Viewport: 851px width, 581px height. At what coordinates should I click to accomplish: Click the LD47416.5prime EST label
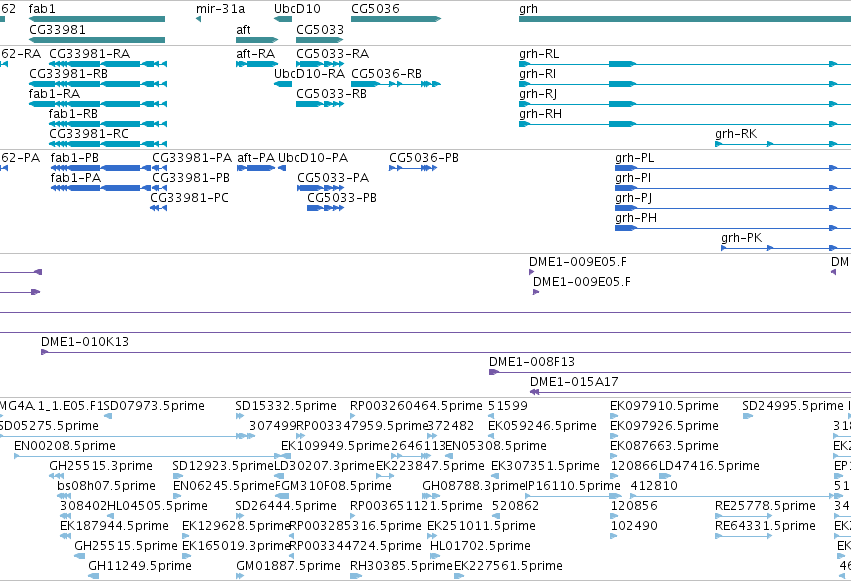709,467
